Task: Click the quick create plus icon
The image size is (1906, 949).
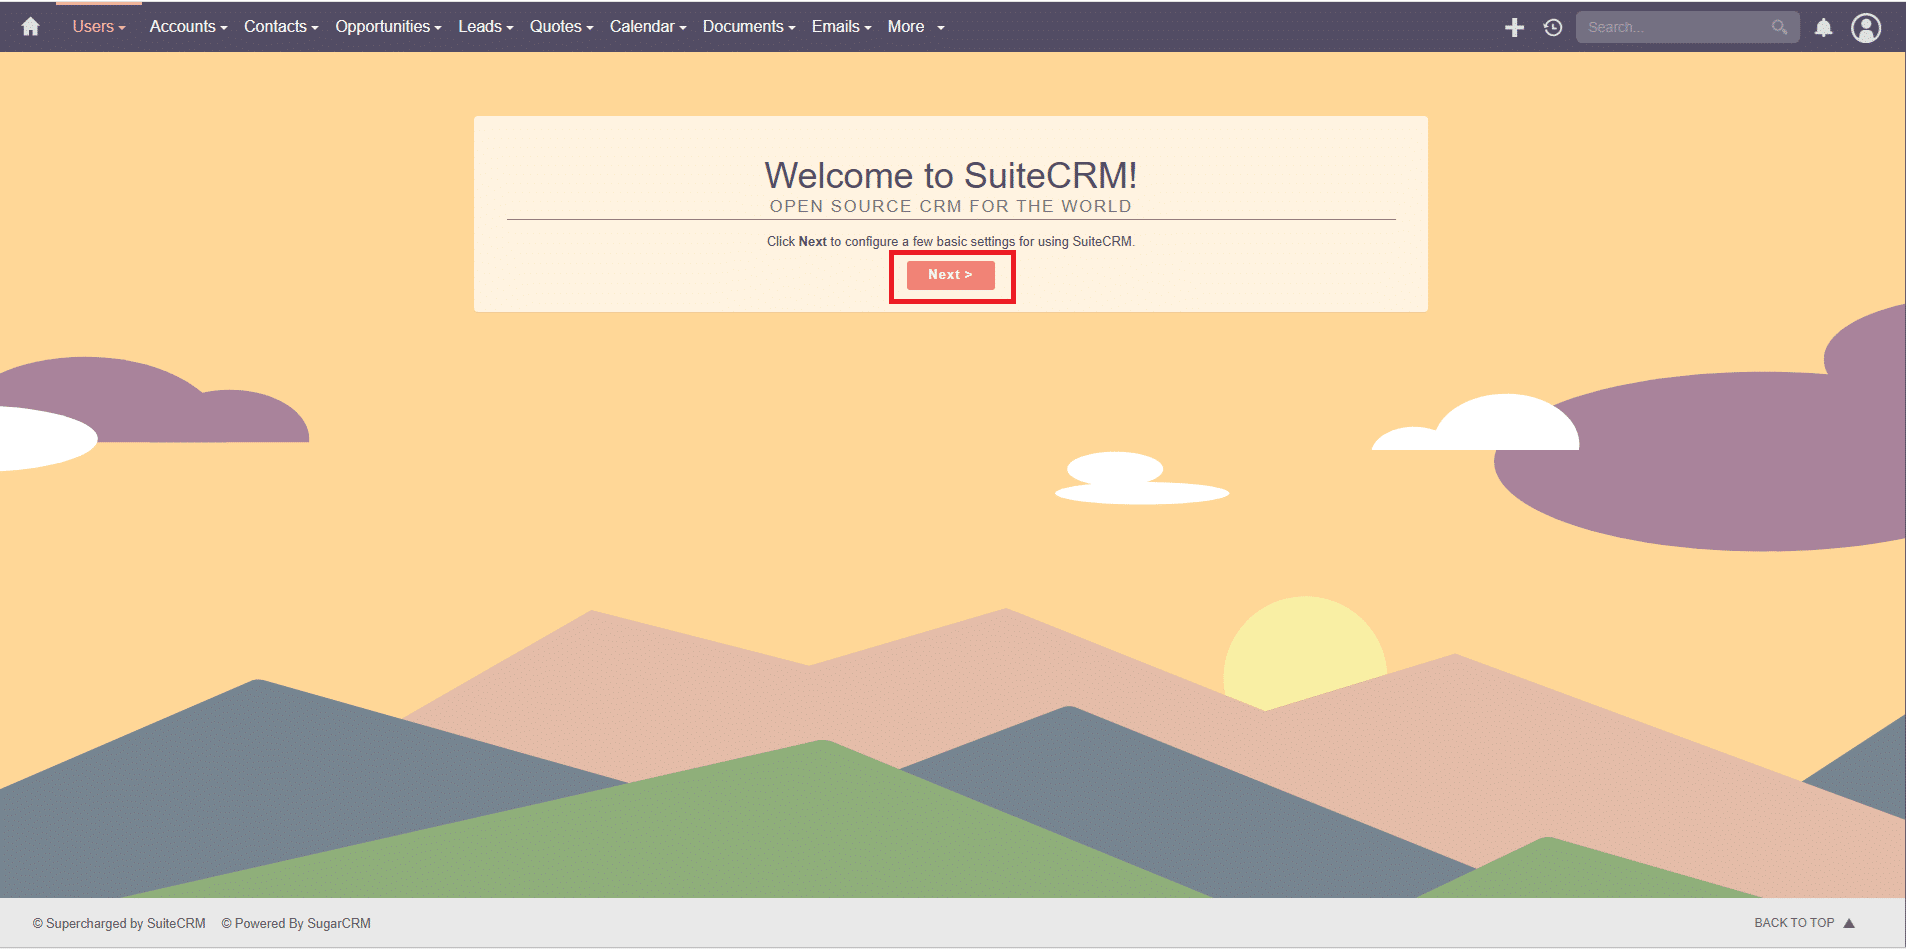Action: click(1514, 28)
